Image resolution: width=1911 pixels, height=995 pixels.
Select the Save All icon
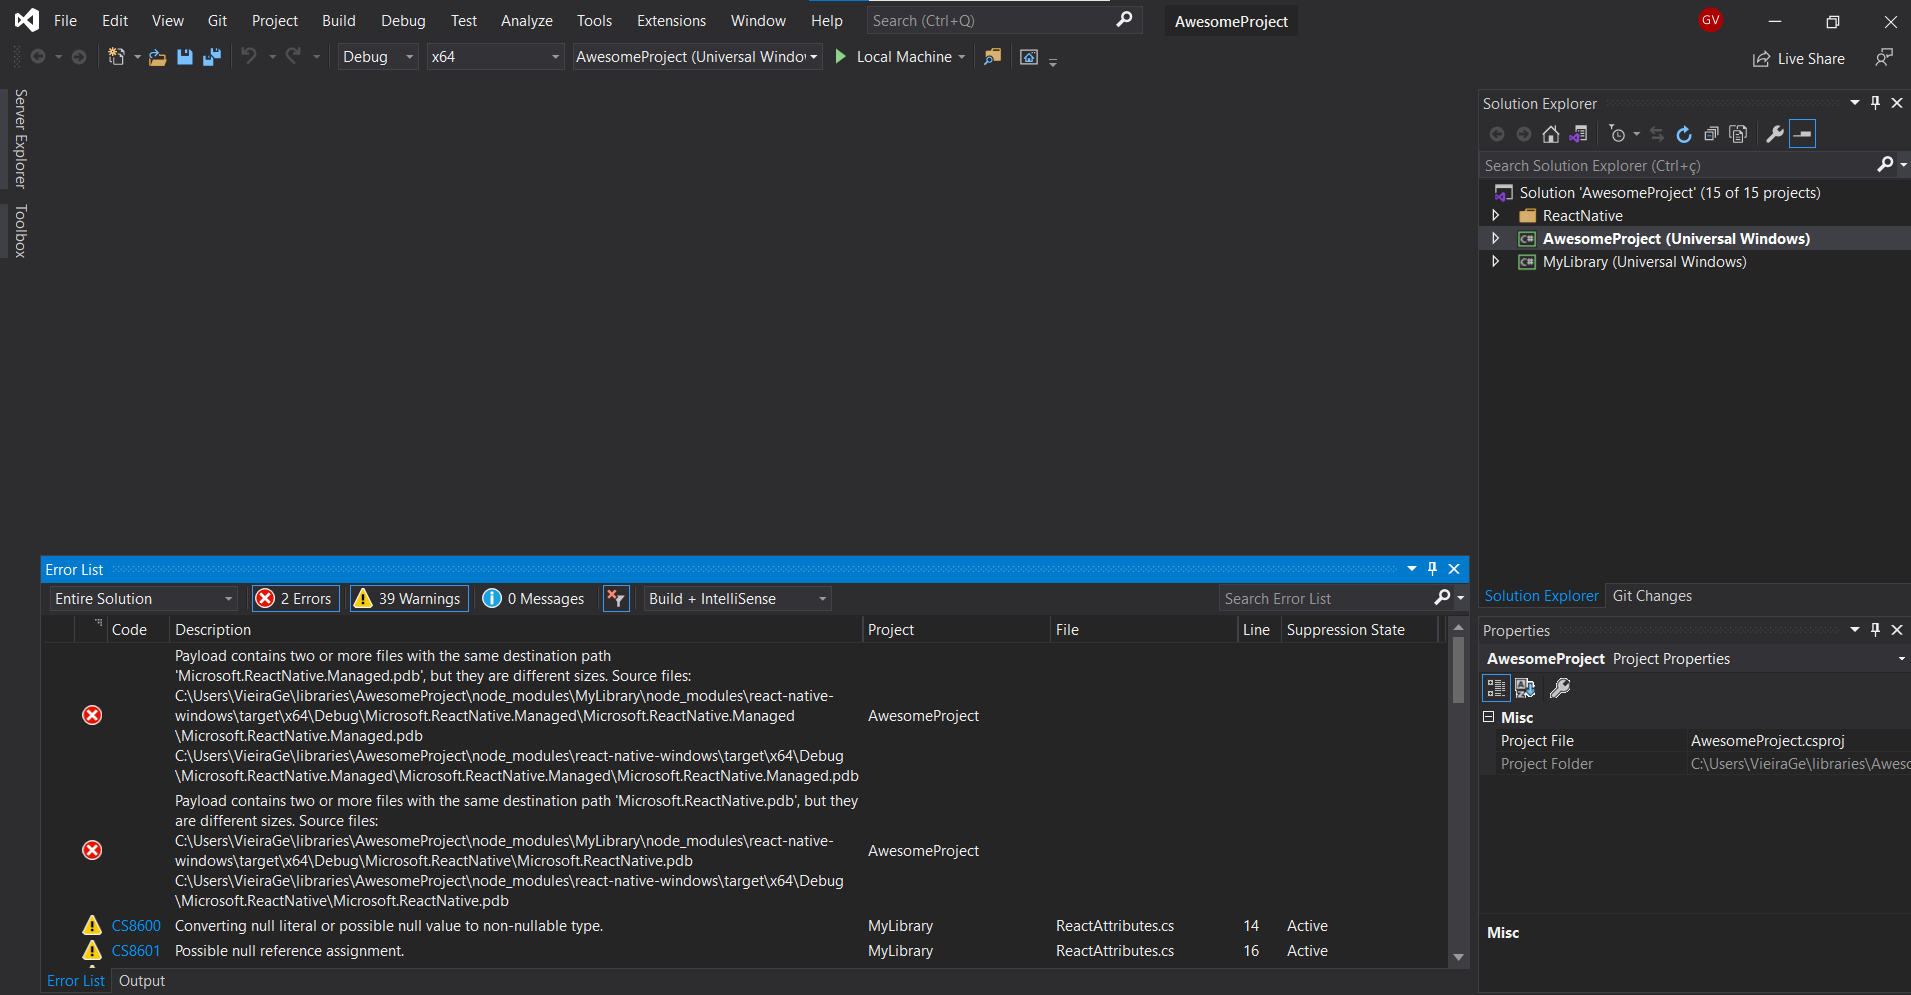211,57
